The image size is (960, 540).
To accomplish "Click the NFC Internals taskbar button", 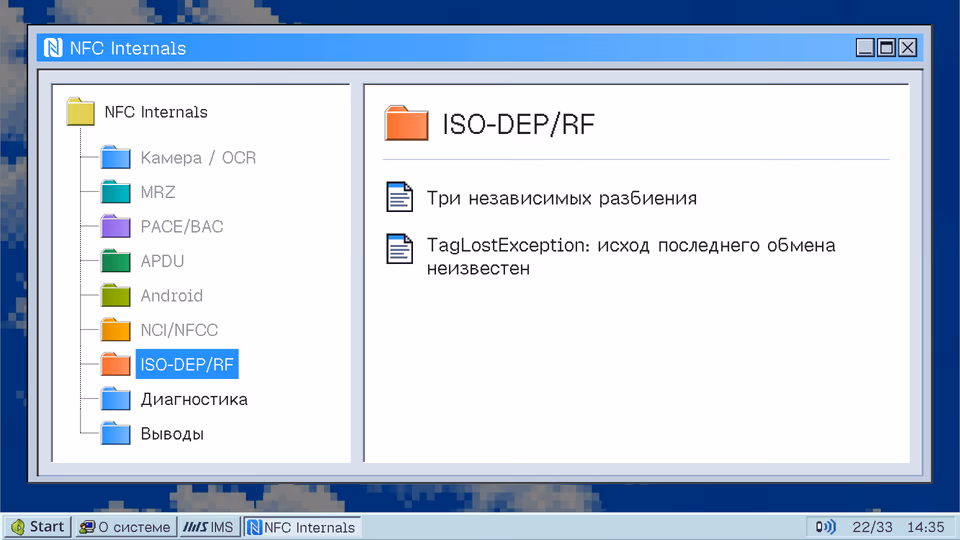I will [x=302, y=527].
